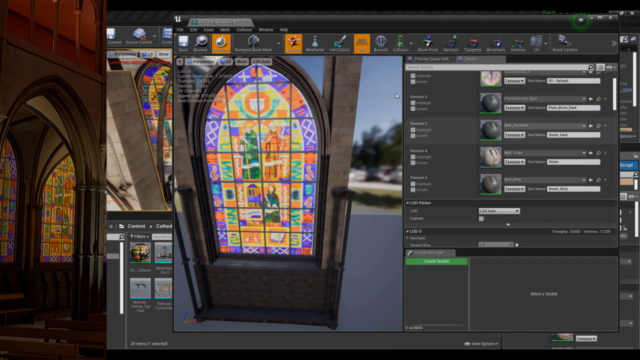Toggle the Bounds icon
The width and height of the screenshot is (640, 360).
[x=380, y=43]
